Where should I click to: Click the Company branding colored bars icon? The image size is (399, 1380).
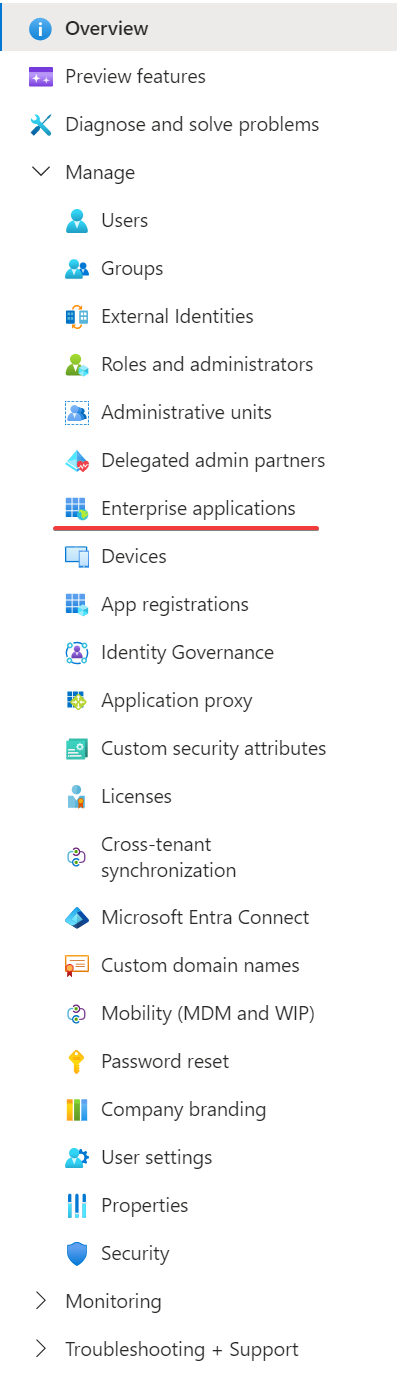77,1110
